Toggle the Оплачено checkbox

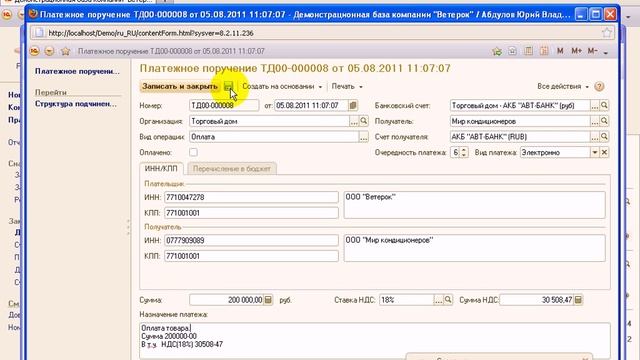click(193, 152)
